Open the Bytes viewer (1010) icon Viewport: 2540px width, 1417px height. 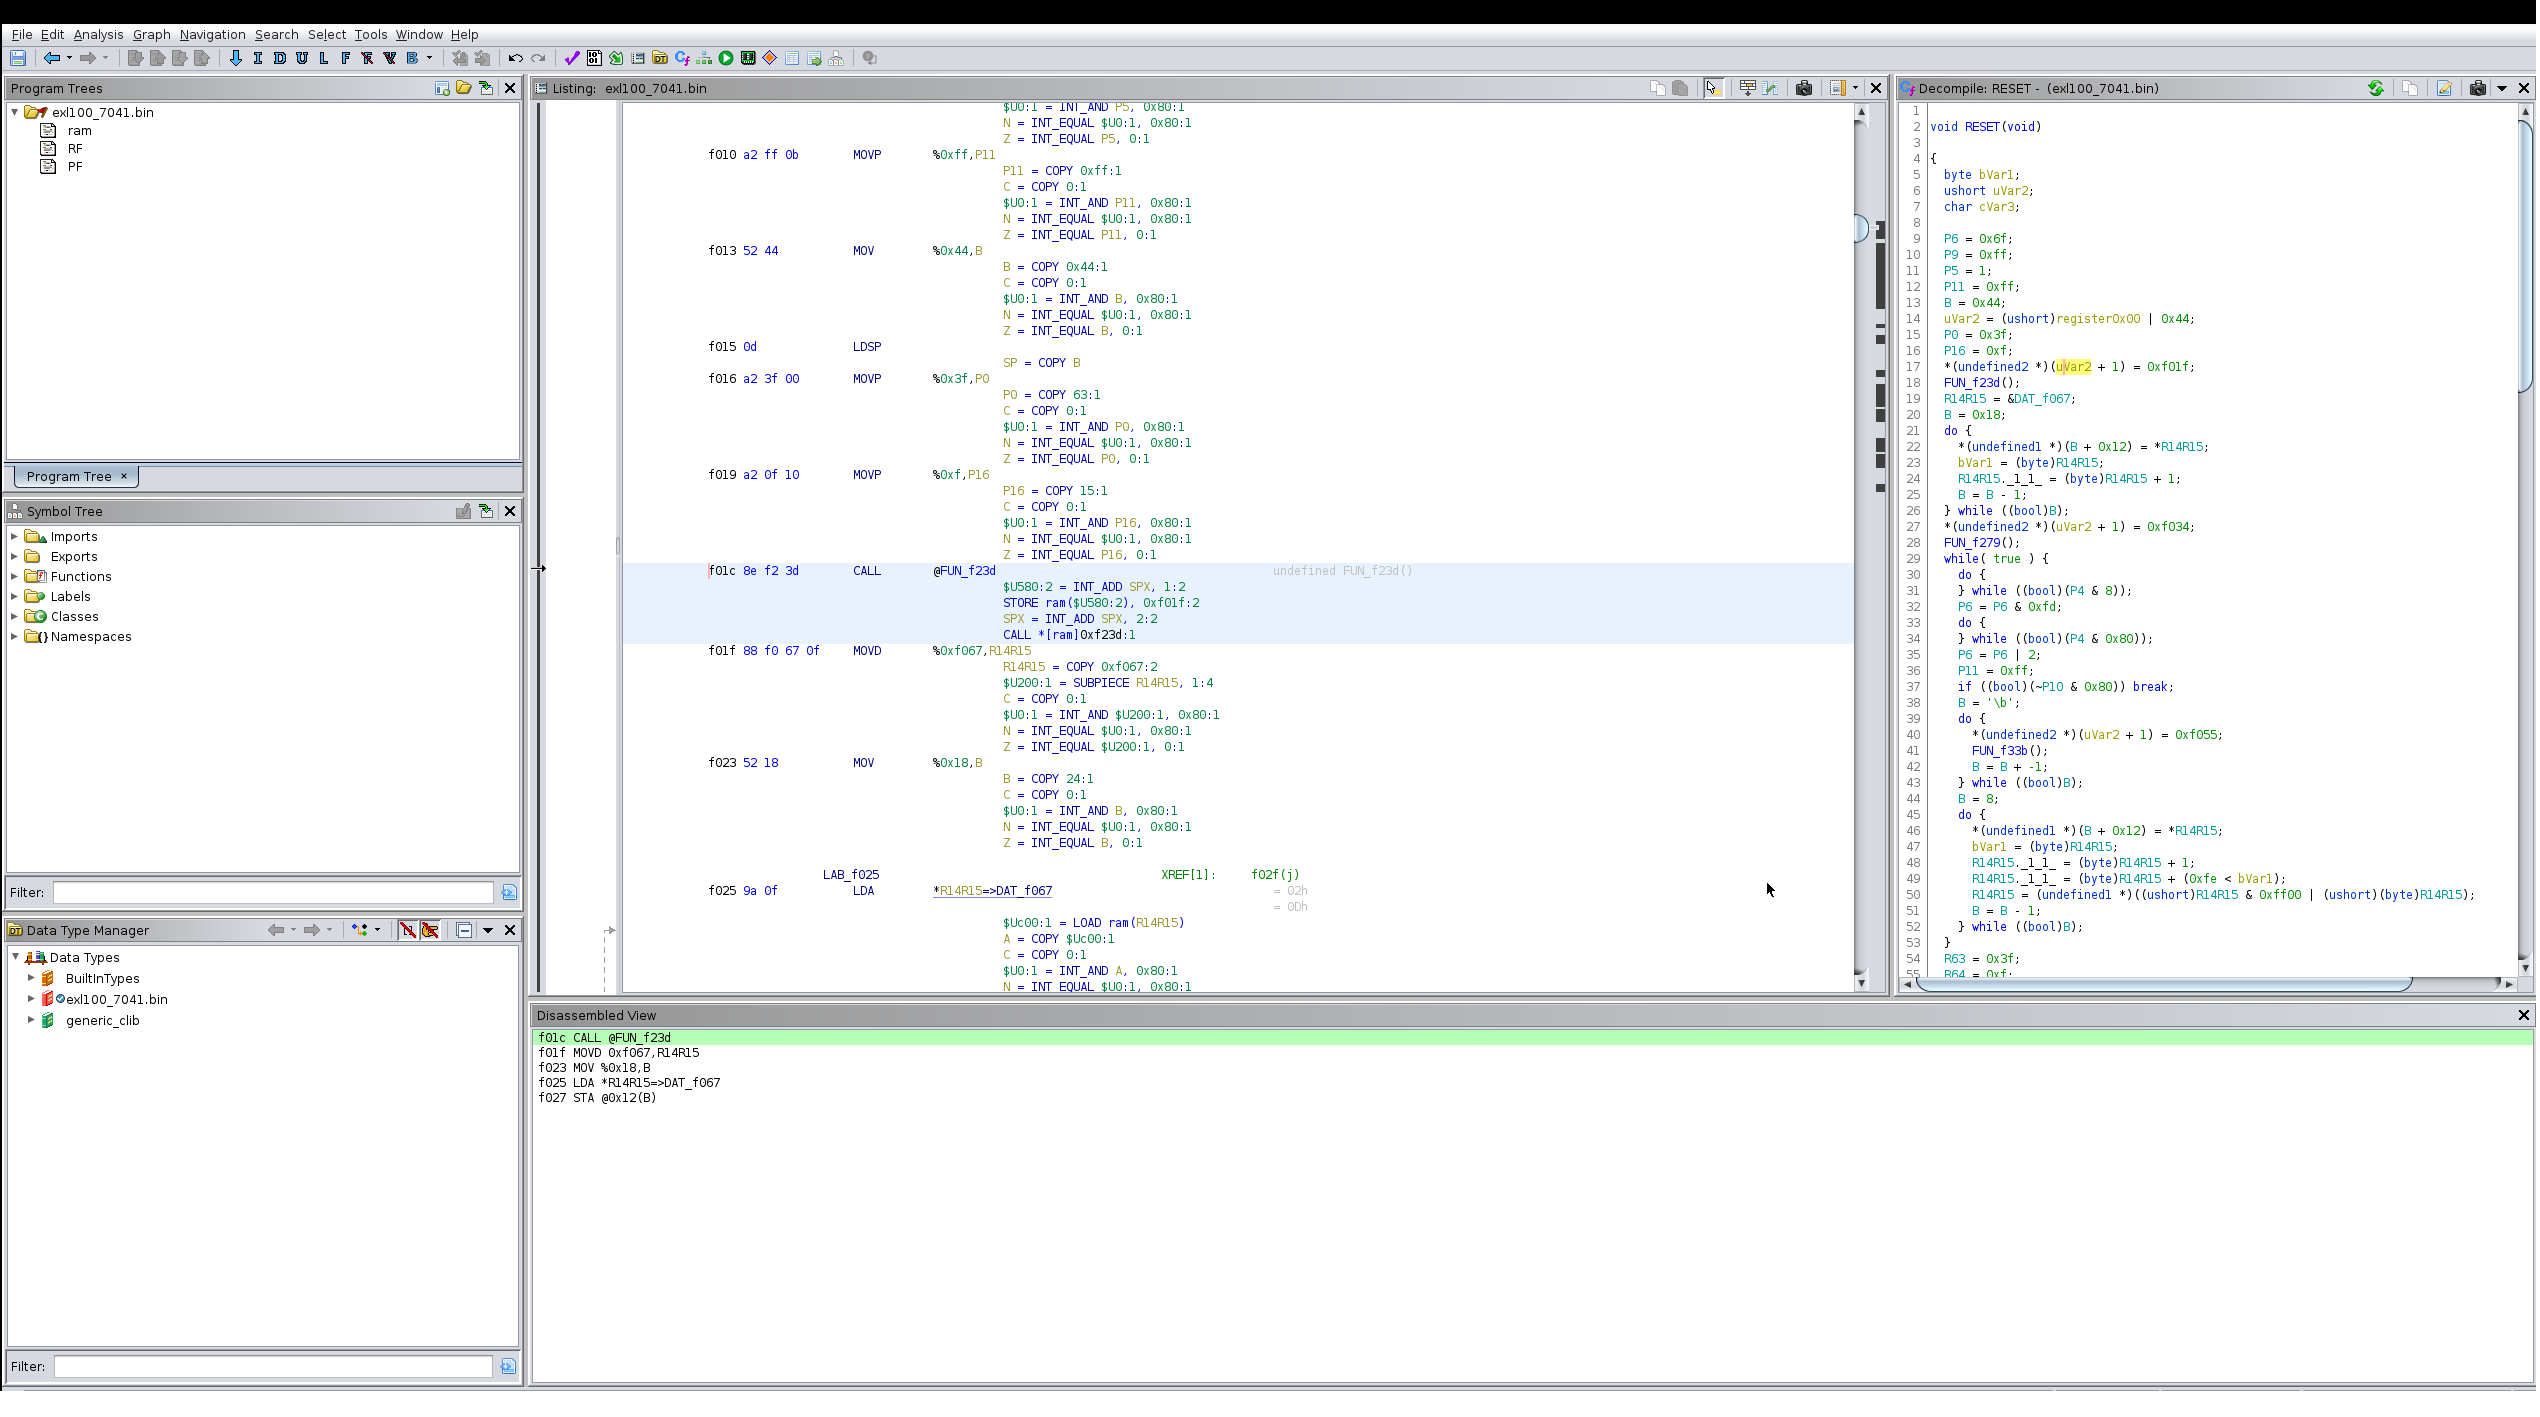594,58
